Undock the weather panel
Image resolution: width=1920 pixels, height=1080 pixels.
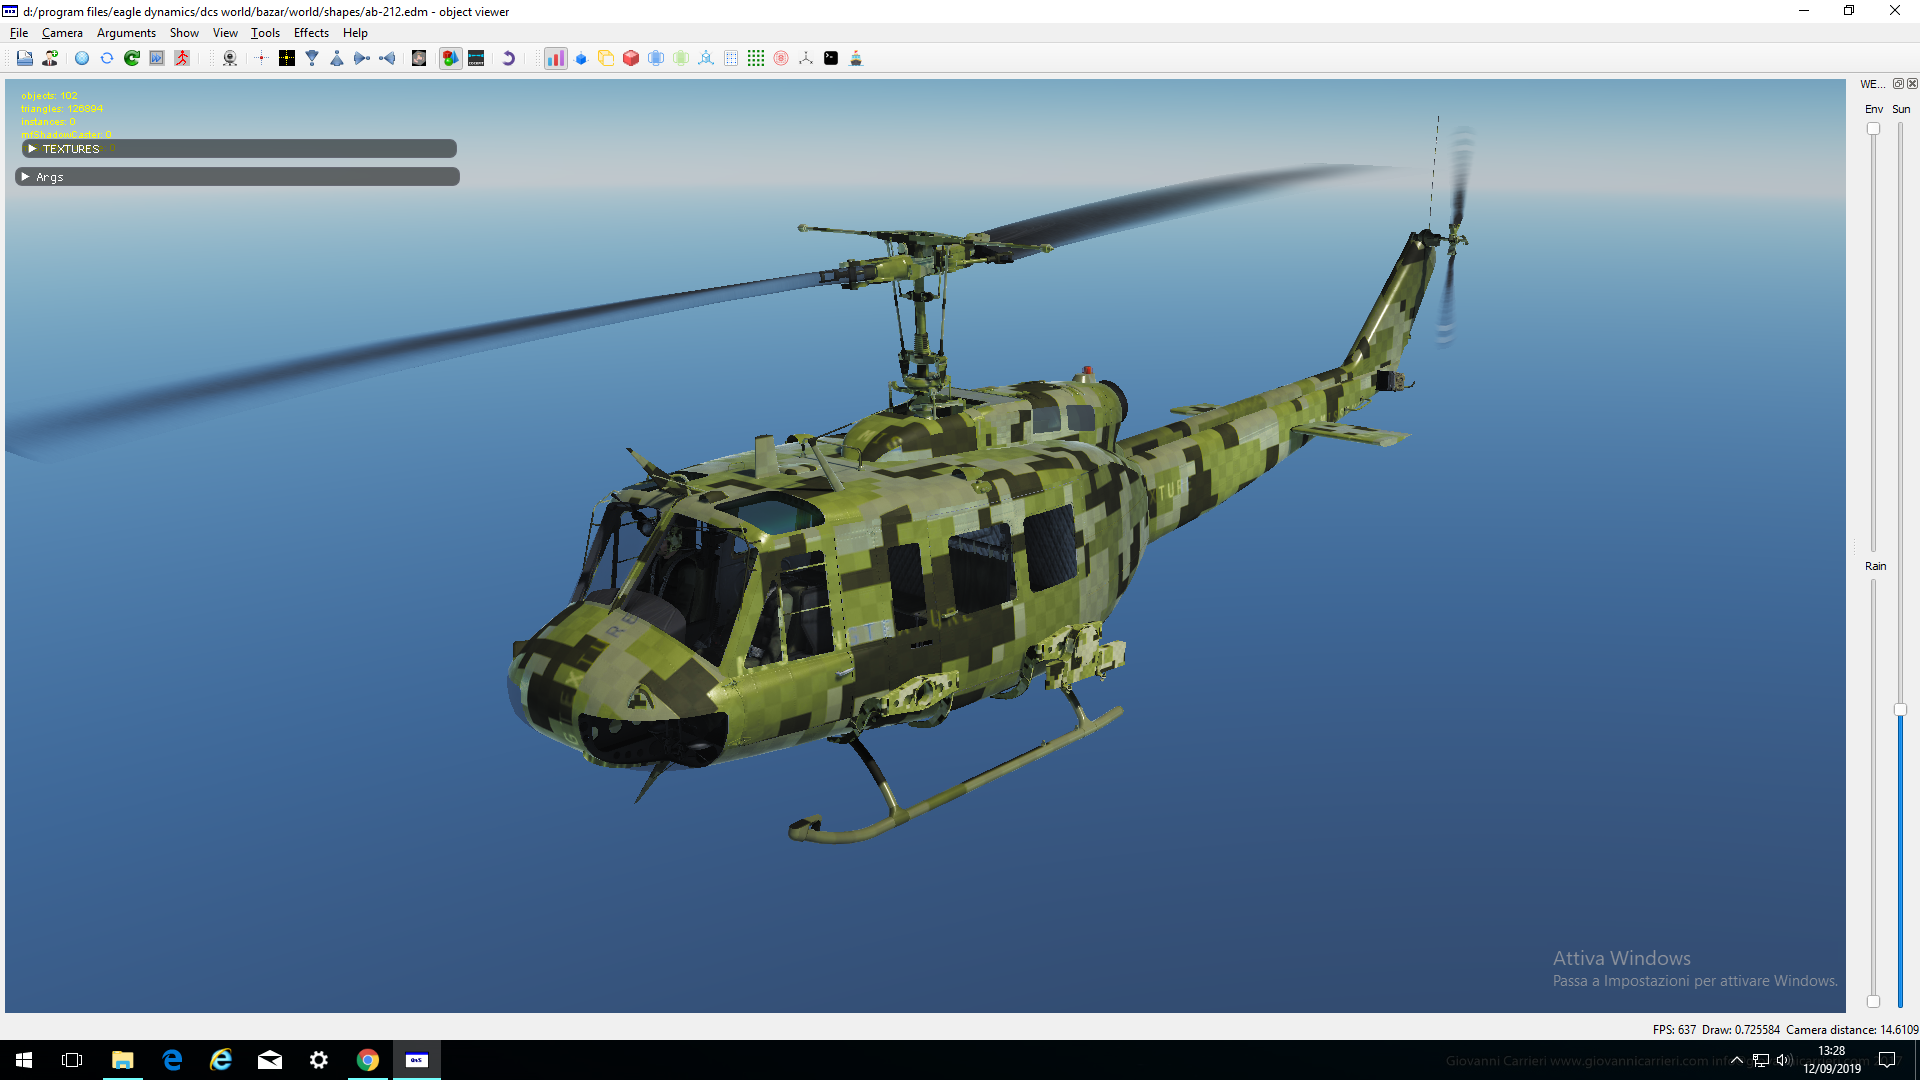click(x=1898, y=84)
